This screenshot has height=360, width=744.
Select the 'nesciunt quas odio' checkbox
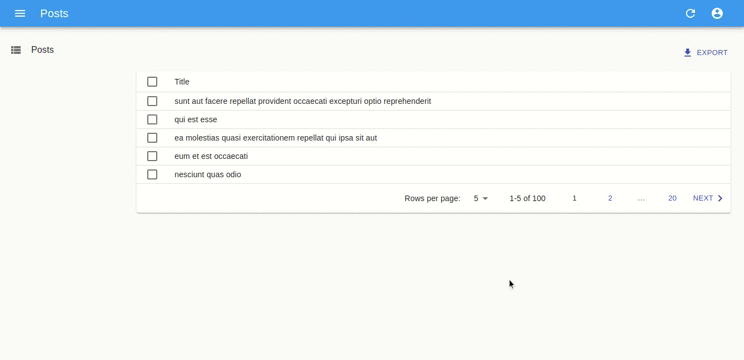click(152, 175)
